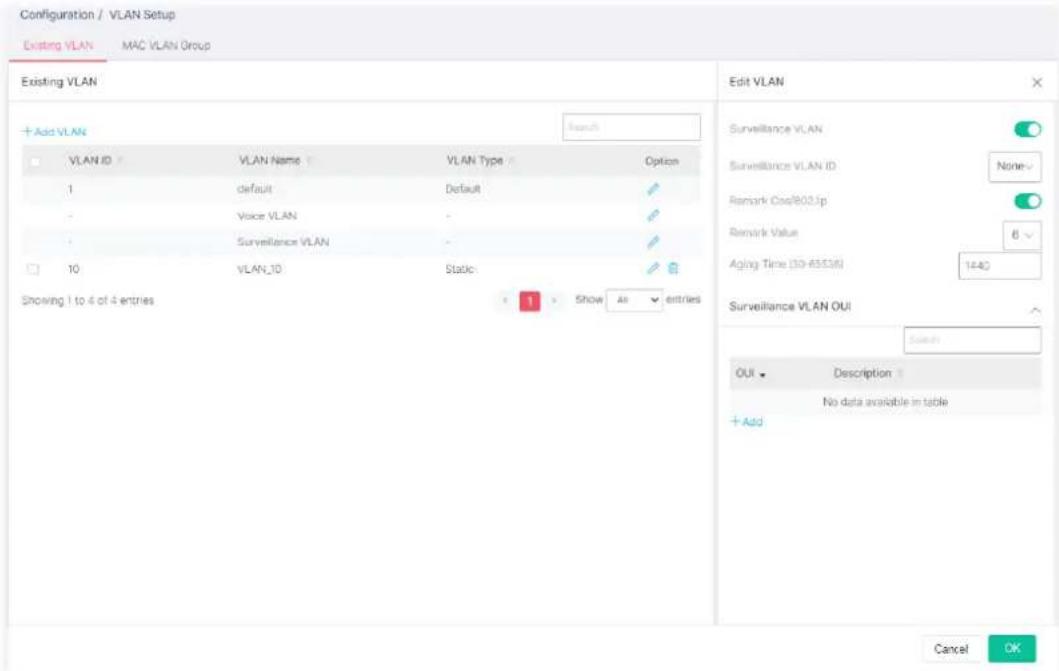Switch to MAC VLAN Group tab
Image resolution: width=1059 pixels, height=671 pixels.
coord(166,45)
